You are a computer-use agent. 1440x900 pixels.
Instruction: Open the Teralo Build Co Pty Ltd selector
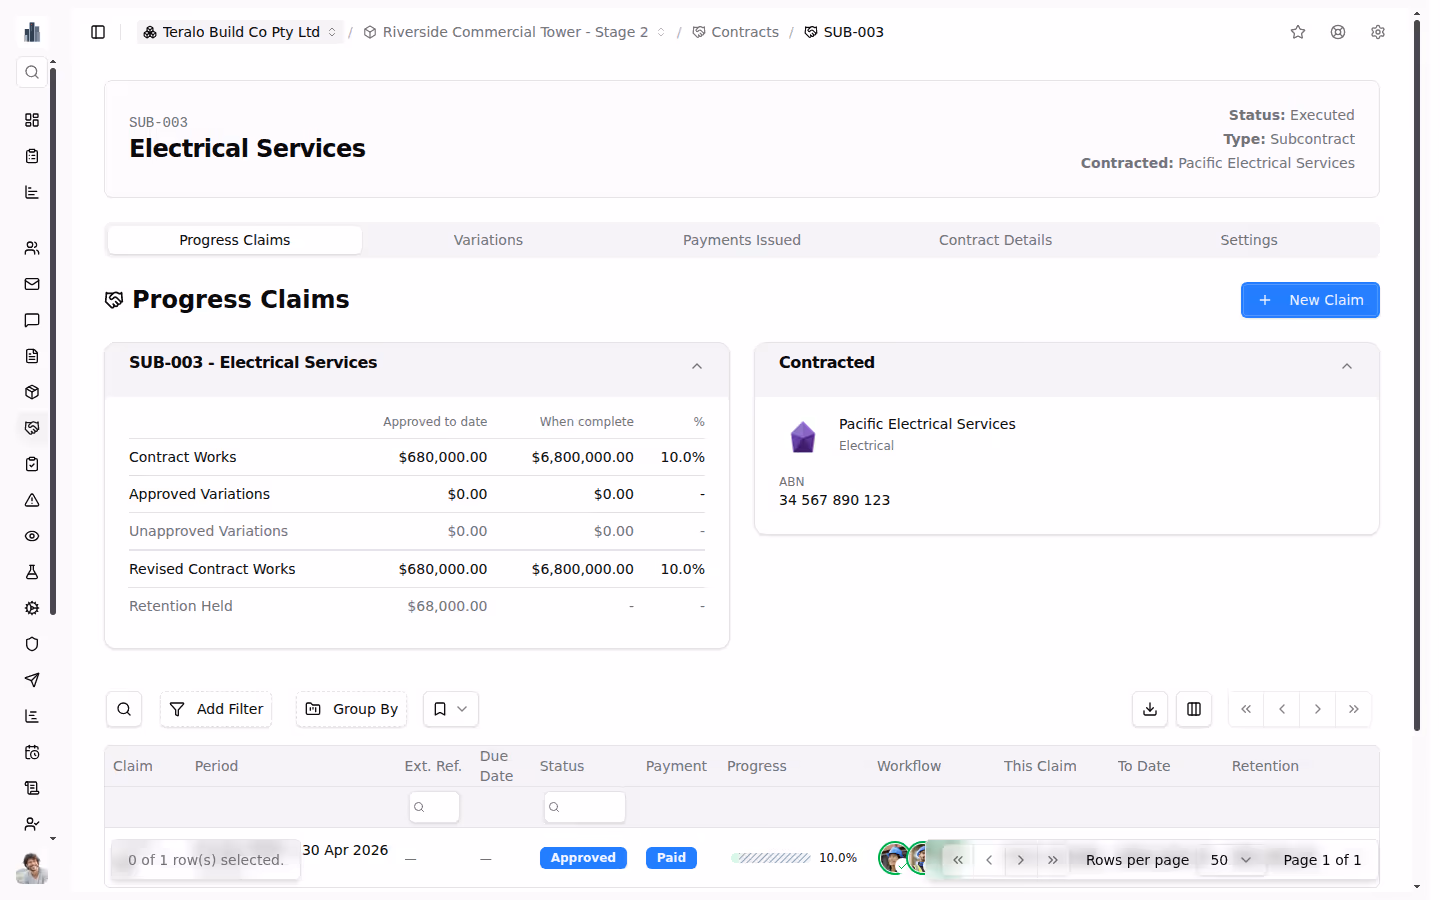240,32
